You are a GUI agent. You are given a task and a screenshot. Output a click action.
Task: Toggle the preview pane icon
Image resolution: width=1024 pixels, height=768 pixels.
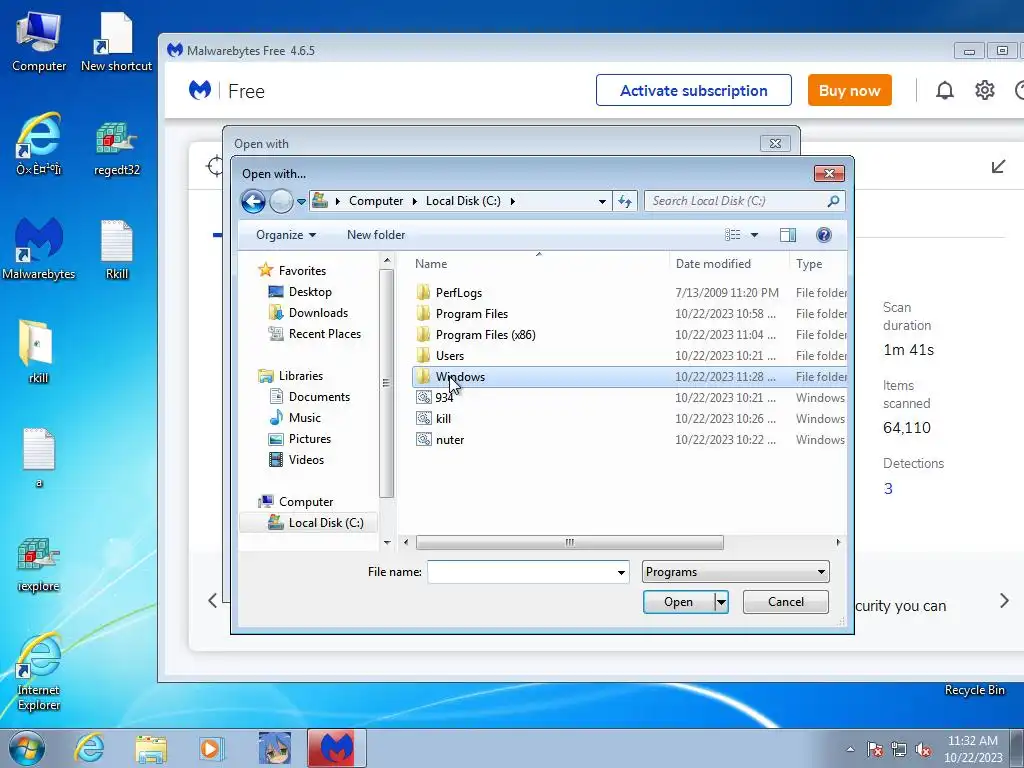(x=788, y=235)
